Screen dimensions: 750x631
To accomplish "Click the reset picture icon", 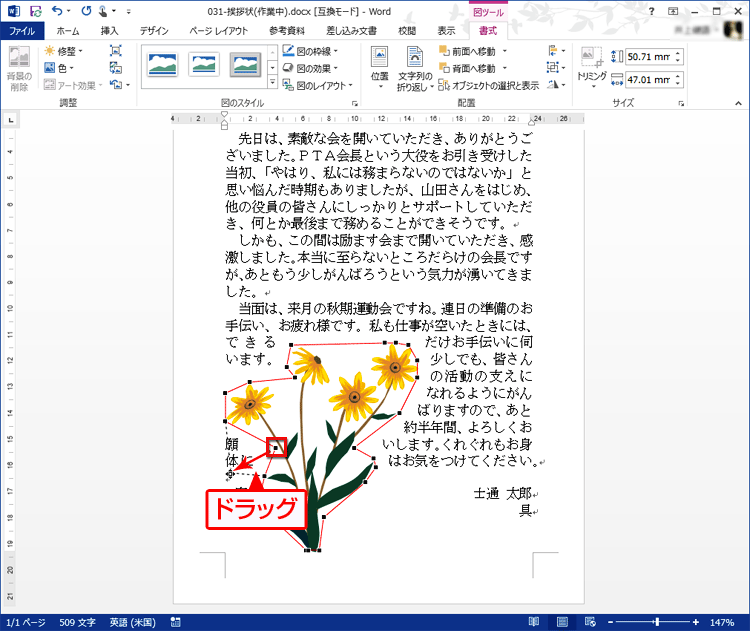I will click(116, 85).
